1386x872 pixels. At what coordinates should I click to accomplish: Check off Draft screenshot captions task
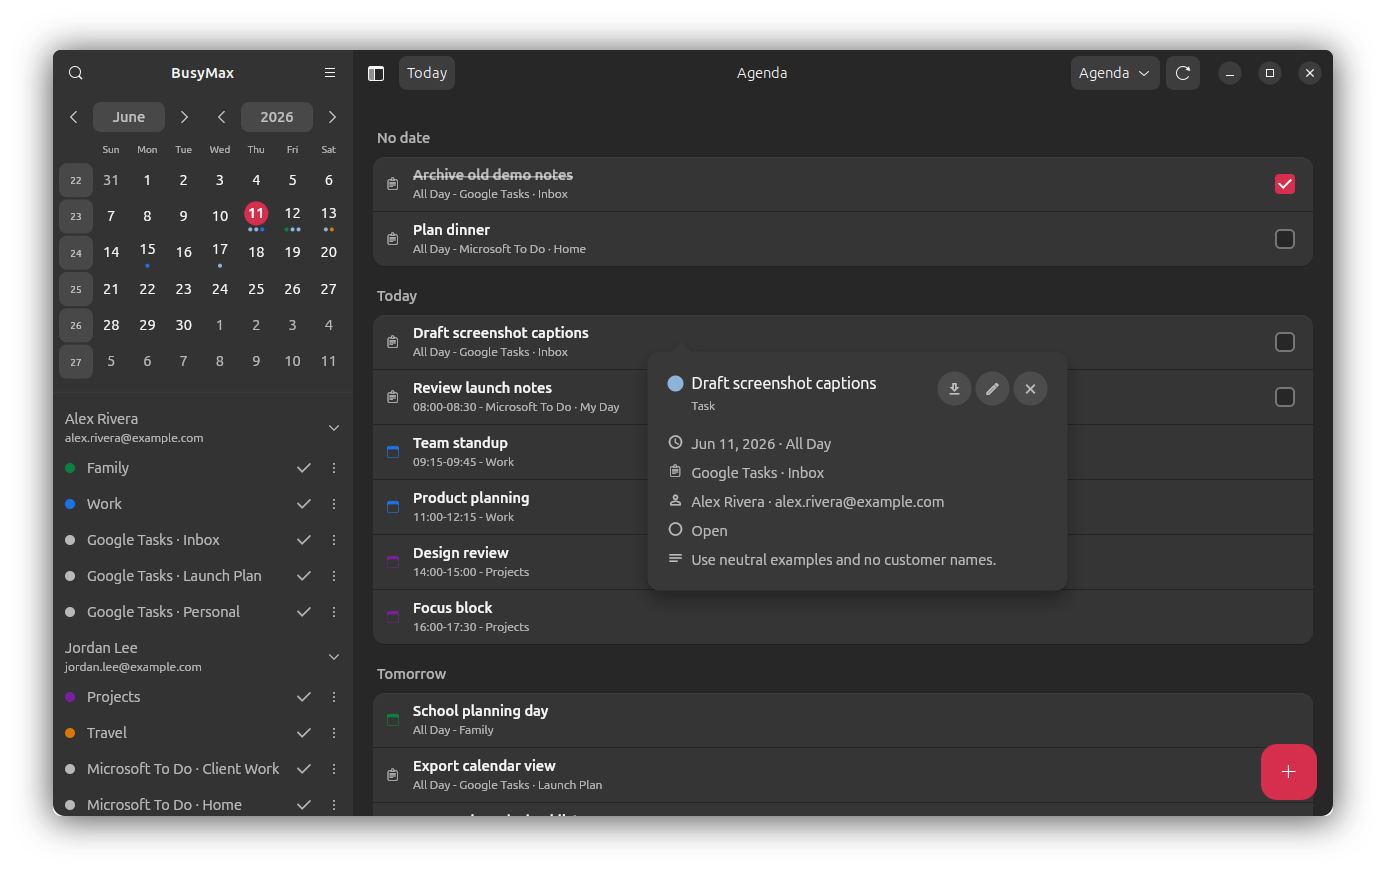pos(1285,342)
